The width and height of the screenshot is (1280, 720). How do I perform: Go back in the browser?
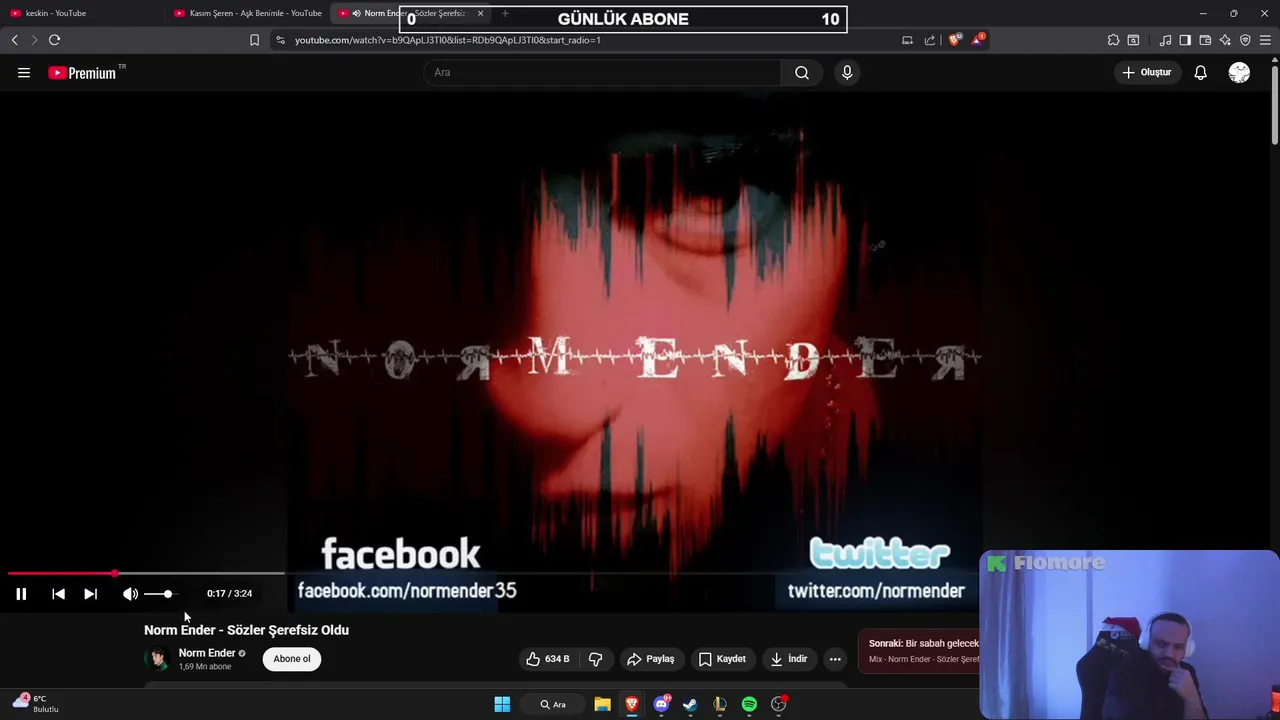[15, 40]
